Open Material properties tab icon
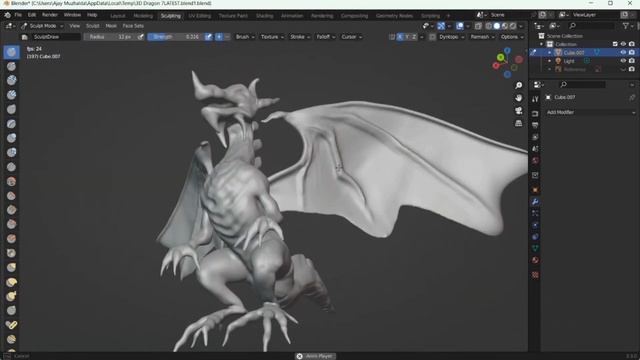The width and height of the screenshot is (640, 360). 535,260
